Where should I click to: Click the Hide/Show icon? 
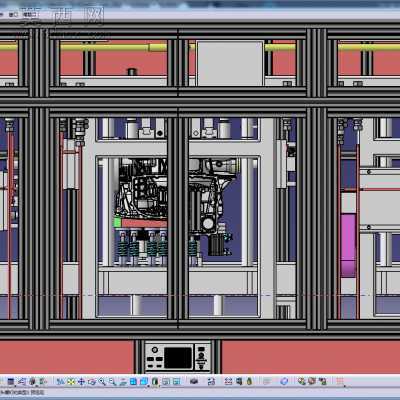click(x=166, y=381)
